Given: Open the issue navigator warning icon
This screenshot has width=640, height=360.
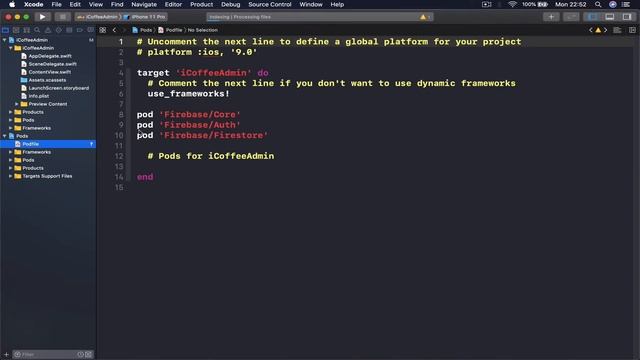Looking at the screenshot, I should [x=48, y=30].
